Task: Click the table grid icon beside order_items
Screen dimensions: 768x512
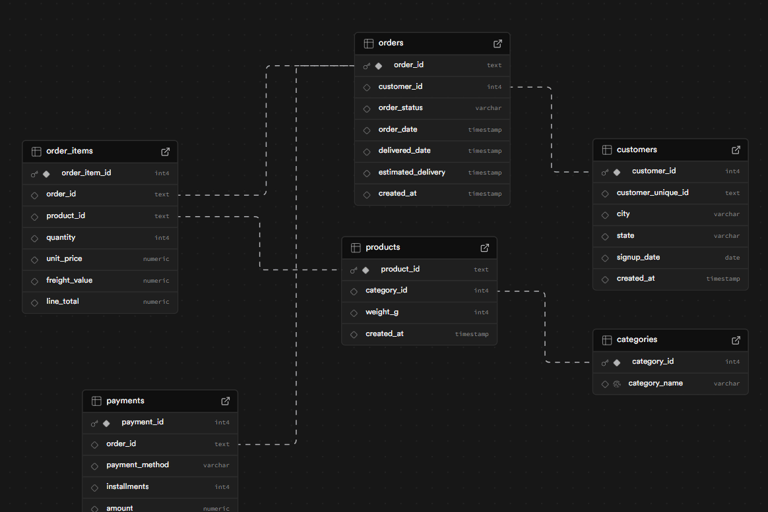Action: click(x=36, y=151)
